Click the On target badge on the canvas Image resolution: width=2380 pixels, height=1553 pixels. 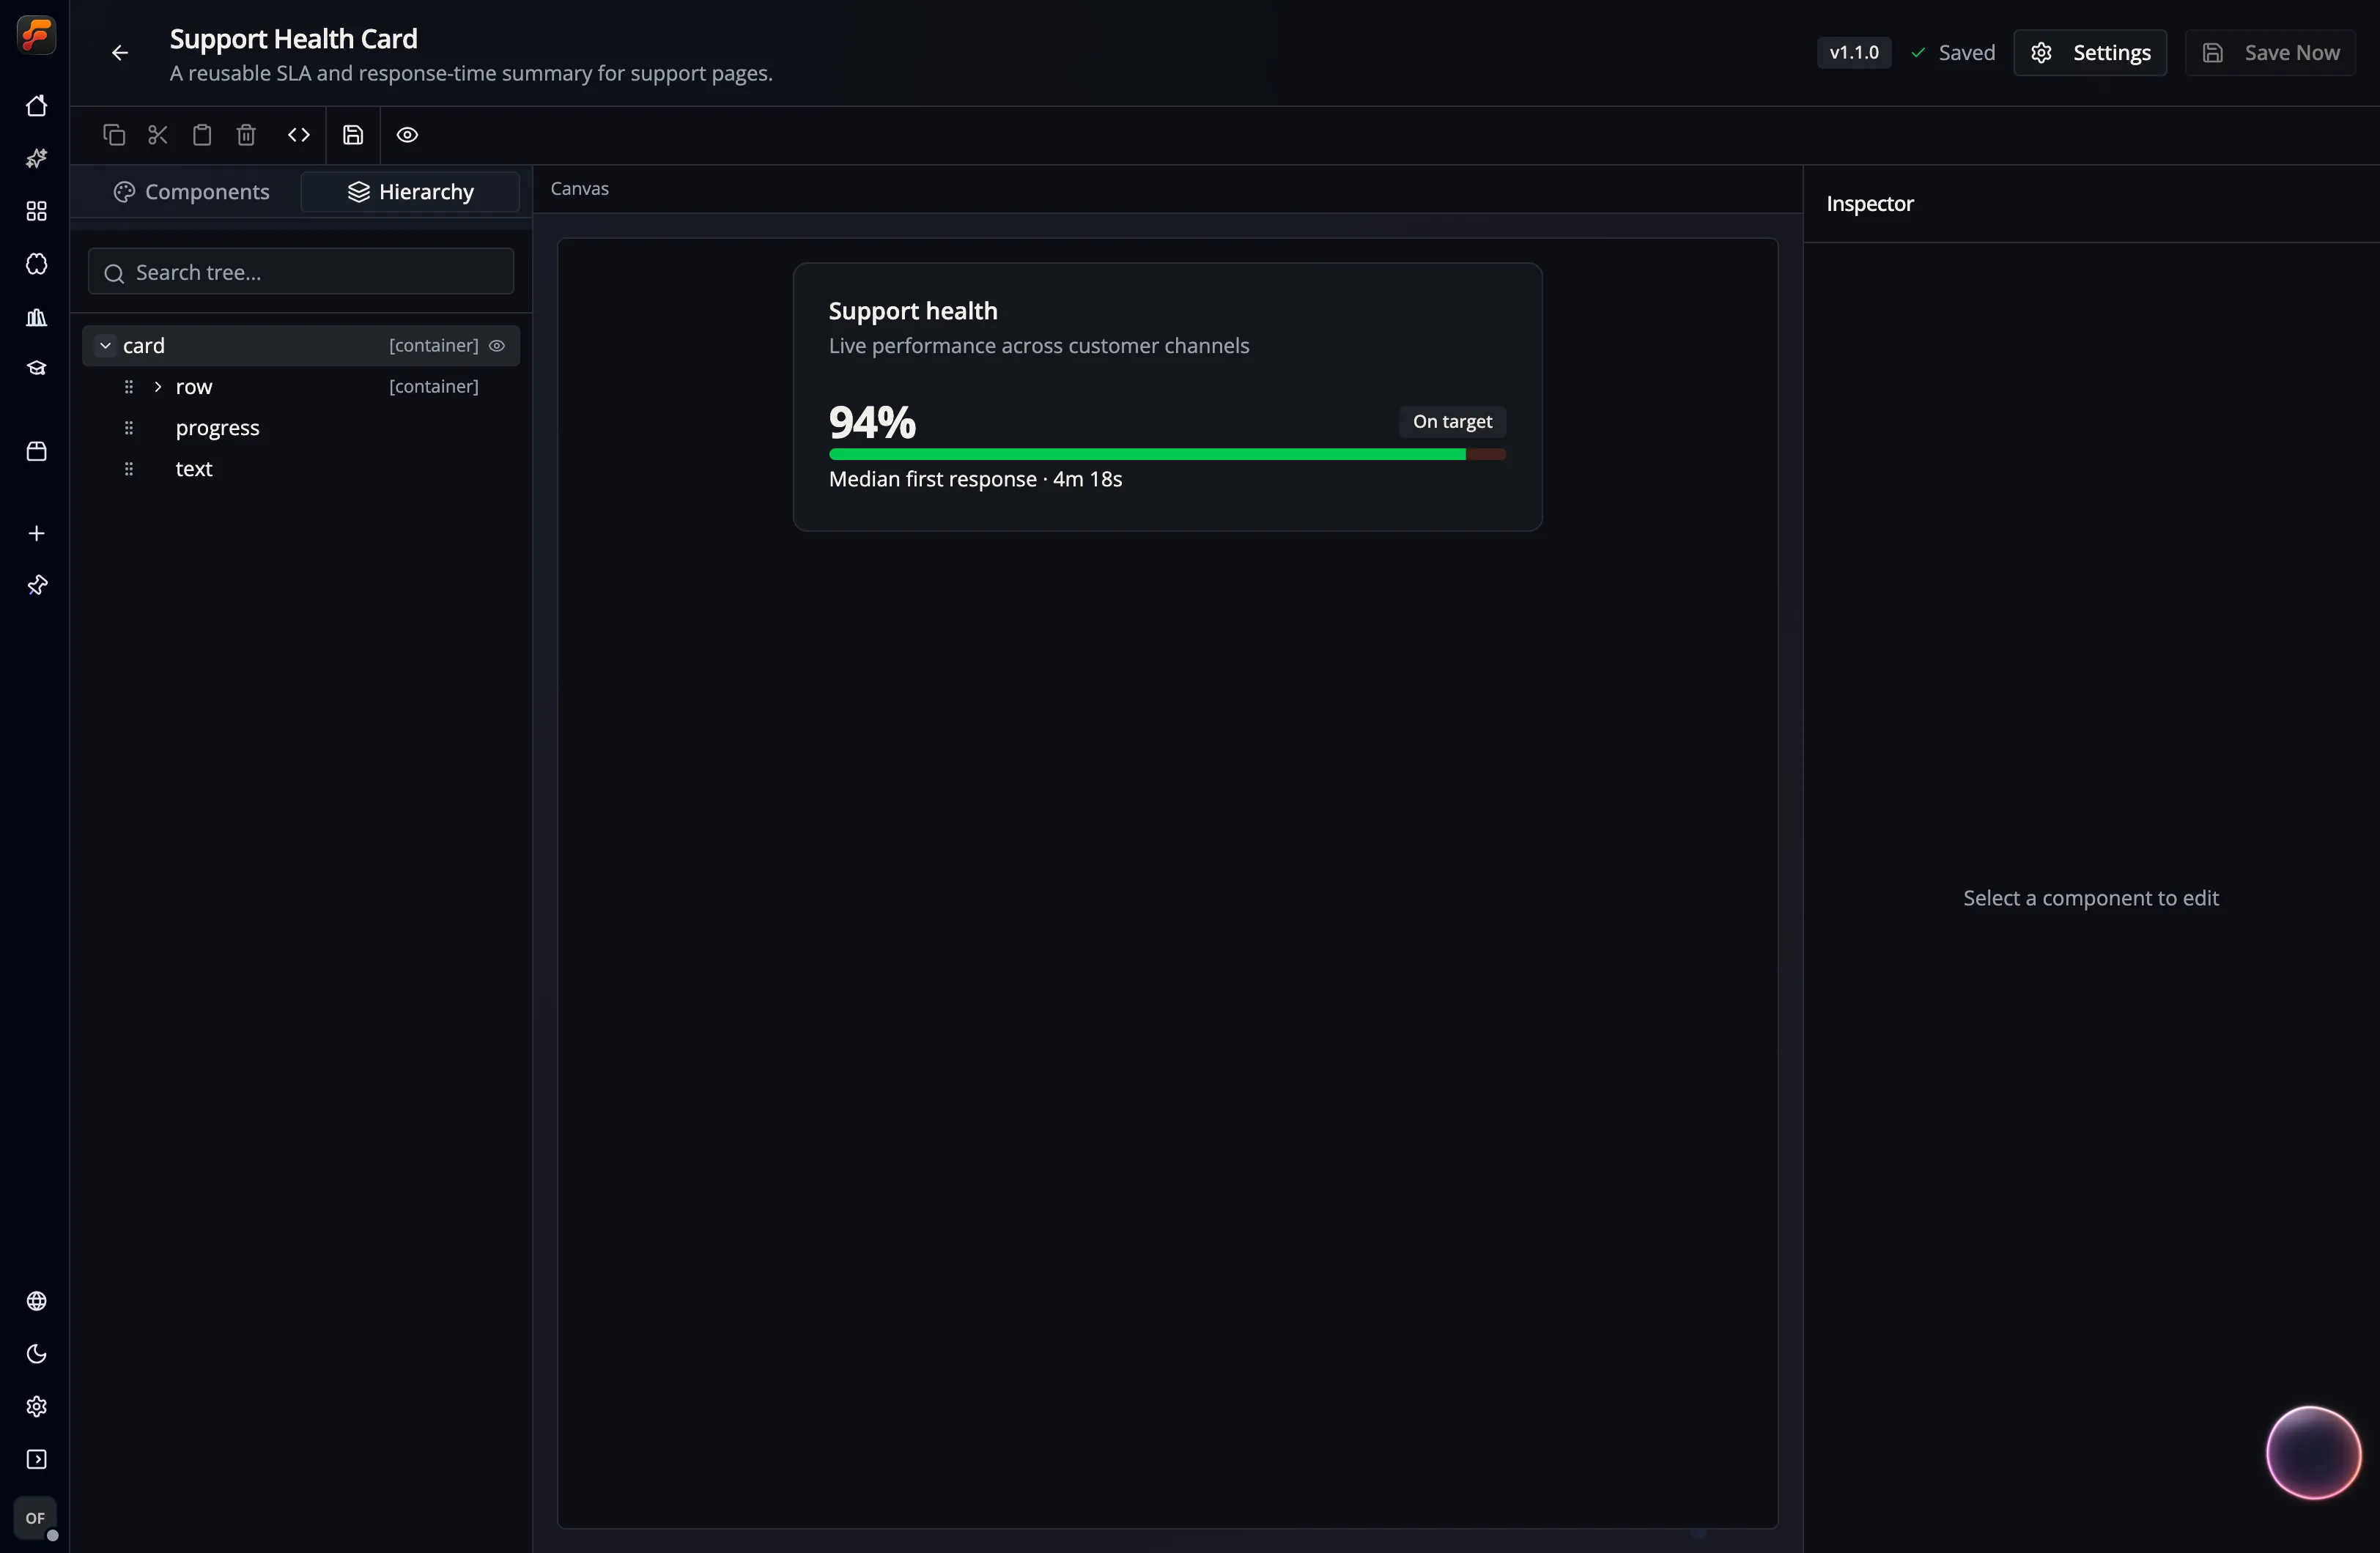(1452, 422)
